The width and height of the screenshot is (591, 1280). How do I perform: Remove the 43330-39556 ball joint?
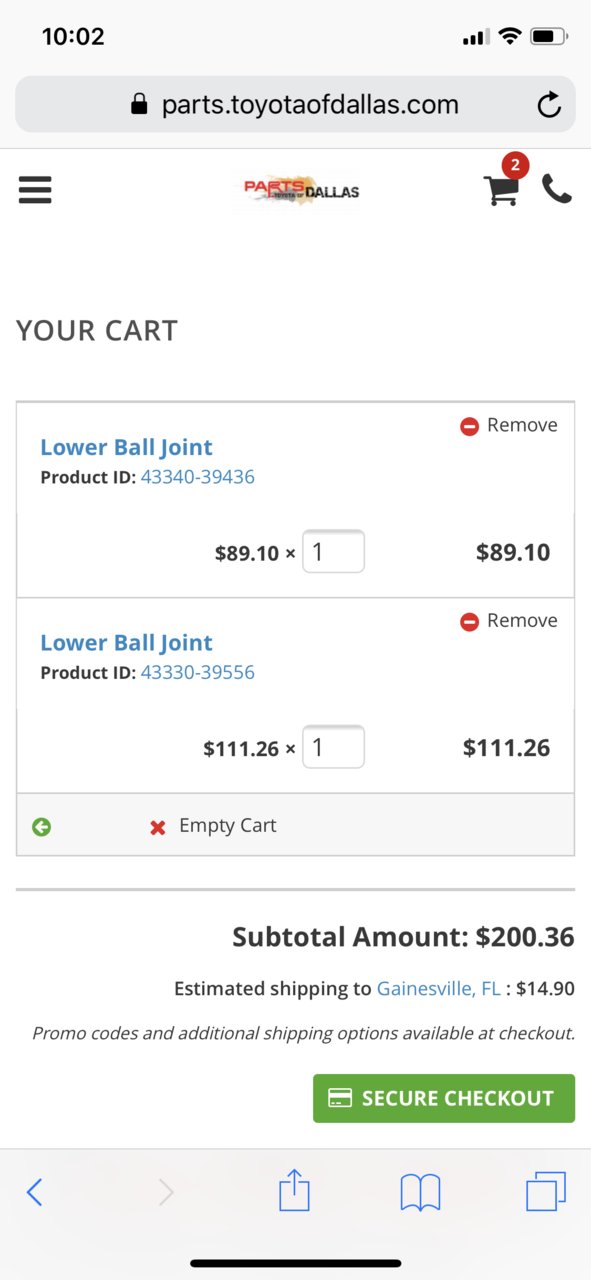coord(508,621)
